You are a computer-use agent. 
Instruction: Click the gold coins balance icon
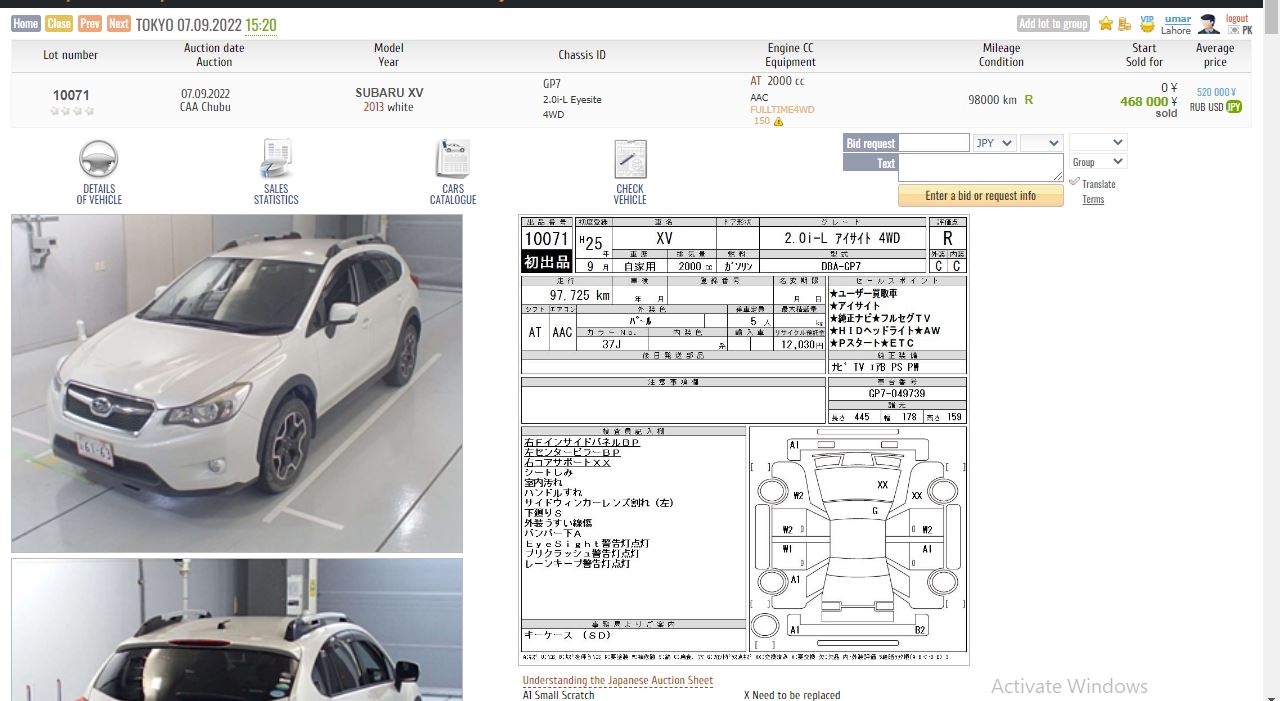coord(1125,24)
